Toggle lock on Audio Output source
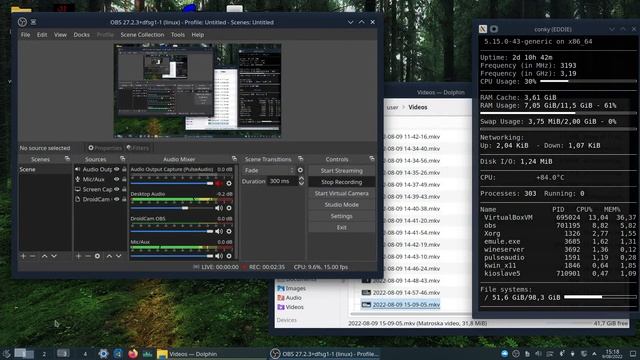 [124, 169]
